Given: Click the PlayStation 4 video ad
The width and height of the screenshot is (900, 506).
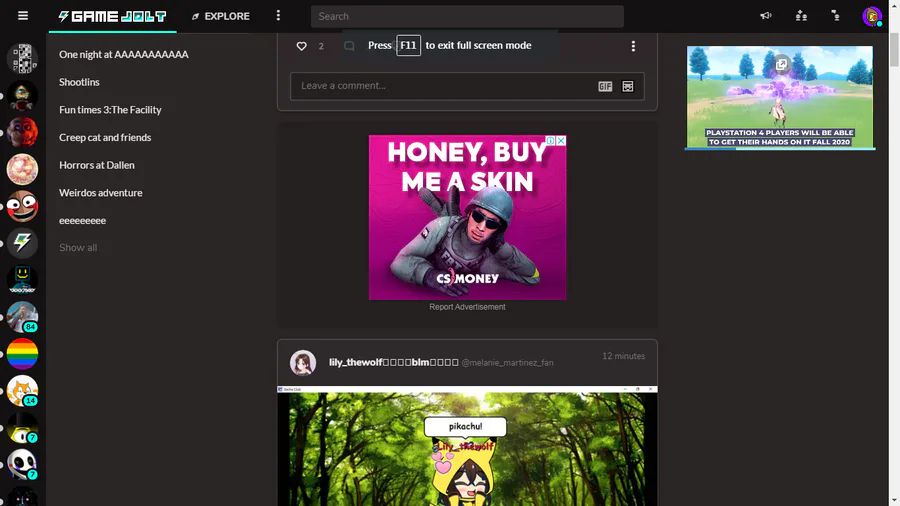Looking at the screenshot, I should pos(780,98).
